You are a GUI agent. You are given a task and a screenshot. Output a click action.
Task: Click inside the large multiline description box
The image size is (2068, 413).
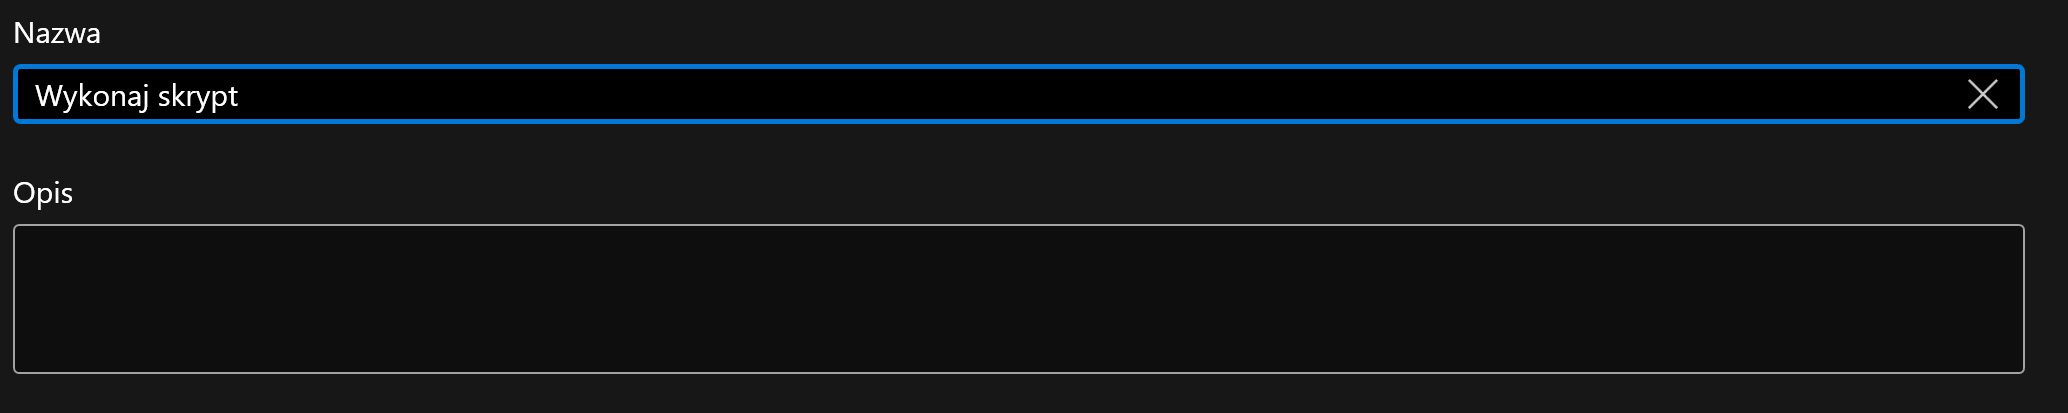pos(1018,299)
